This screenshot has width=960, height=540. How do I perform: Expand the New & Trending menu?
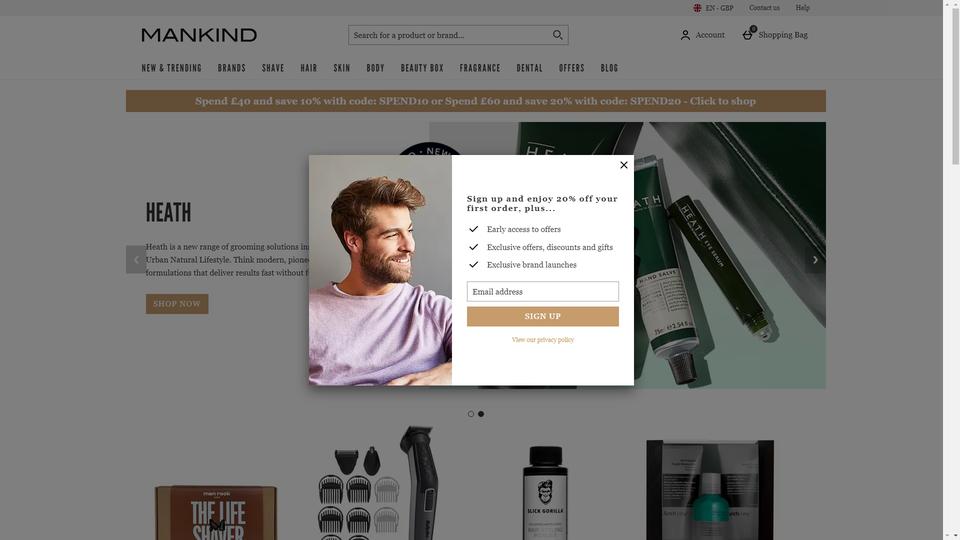tap(171, 68)
